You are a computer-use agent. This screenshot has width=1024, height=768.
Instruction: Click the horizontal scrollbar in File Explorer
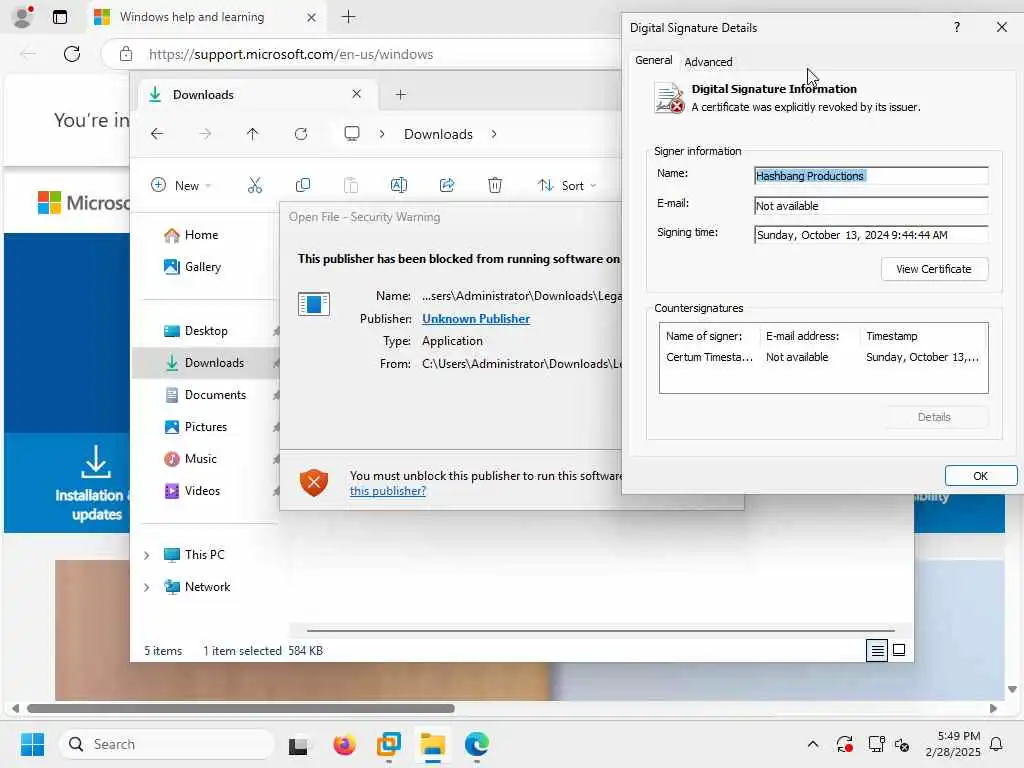[x=600, y=631]
